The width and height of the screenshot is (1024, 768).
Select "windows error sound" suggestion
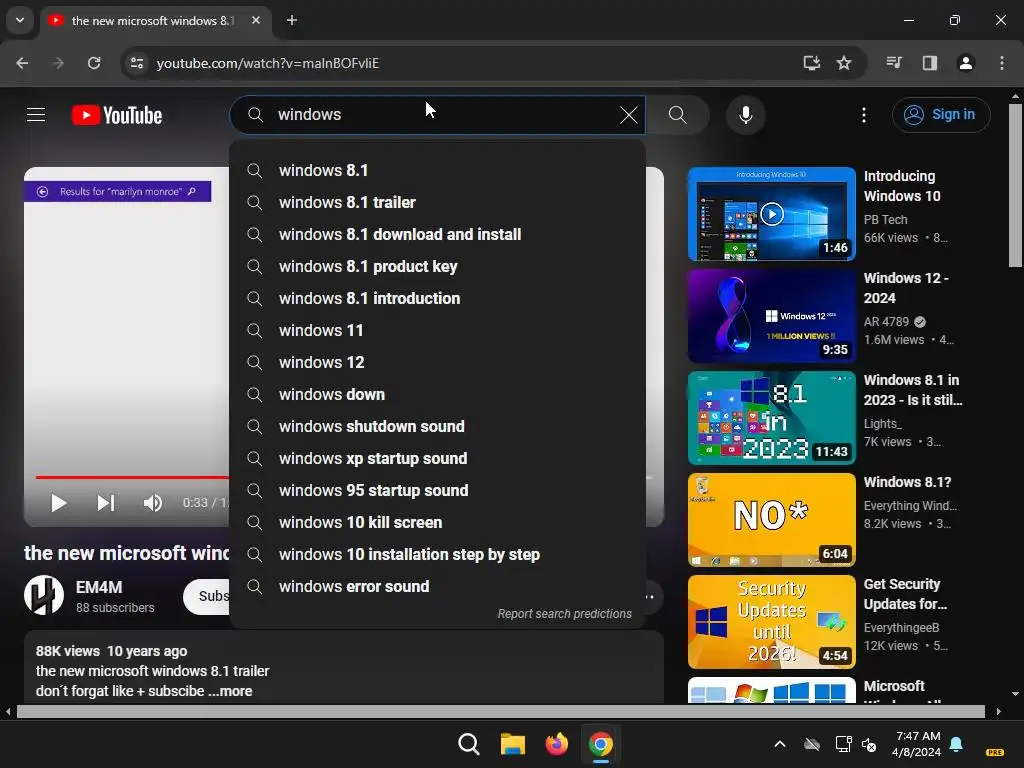click(x=438, y=586)
